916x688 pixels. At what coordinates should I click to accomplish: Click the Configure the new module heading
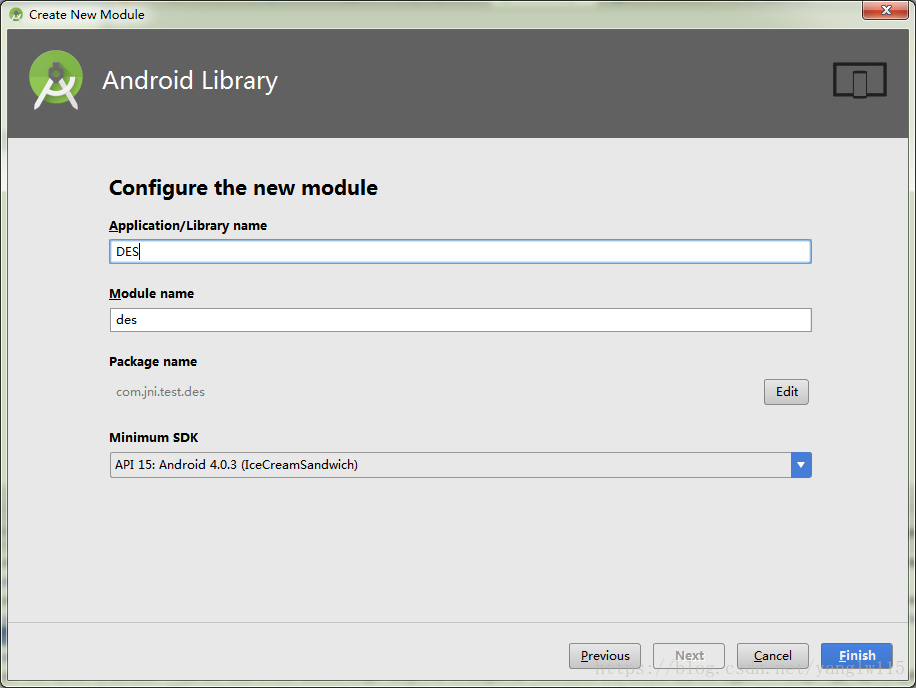[x=243, y=188]
